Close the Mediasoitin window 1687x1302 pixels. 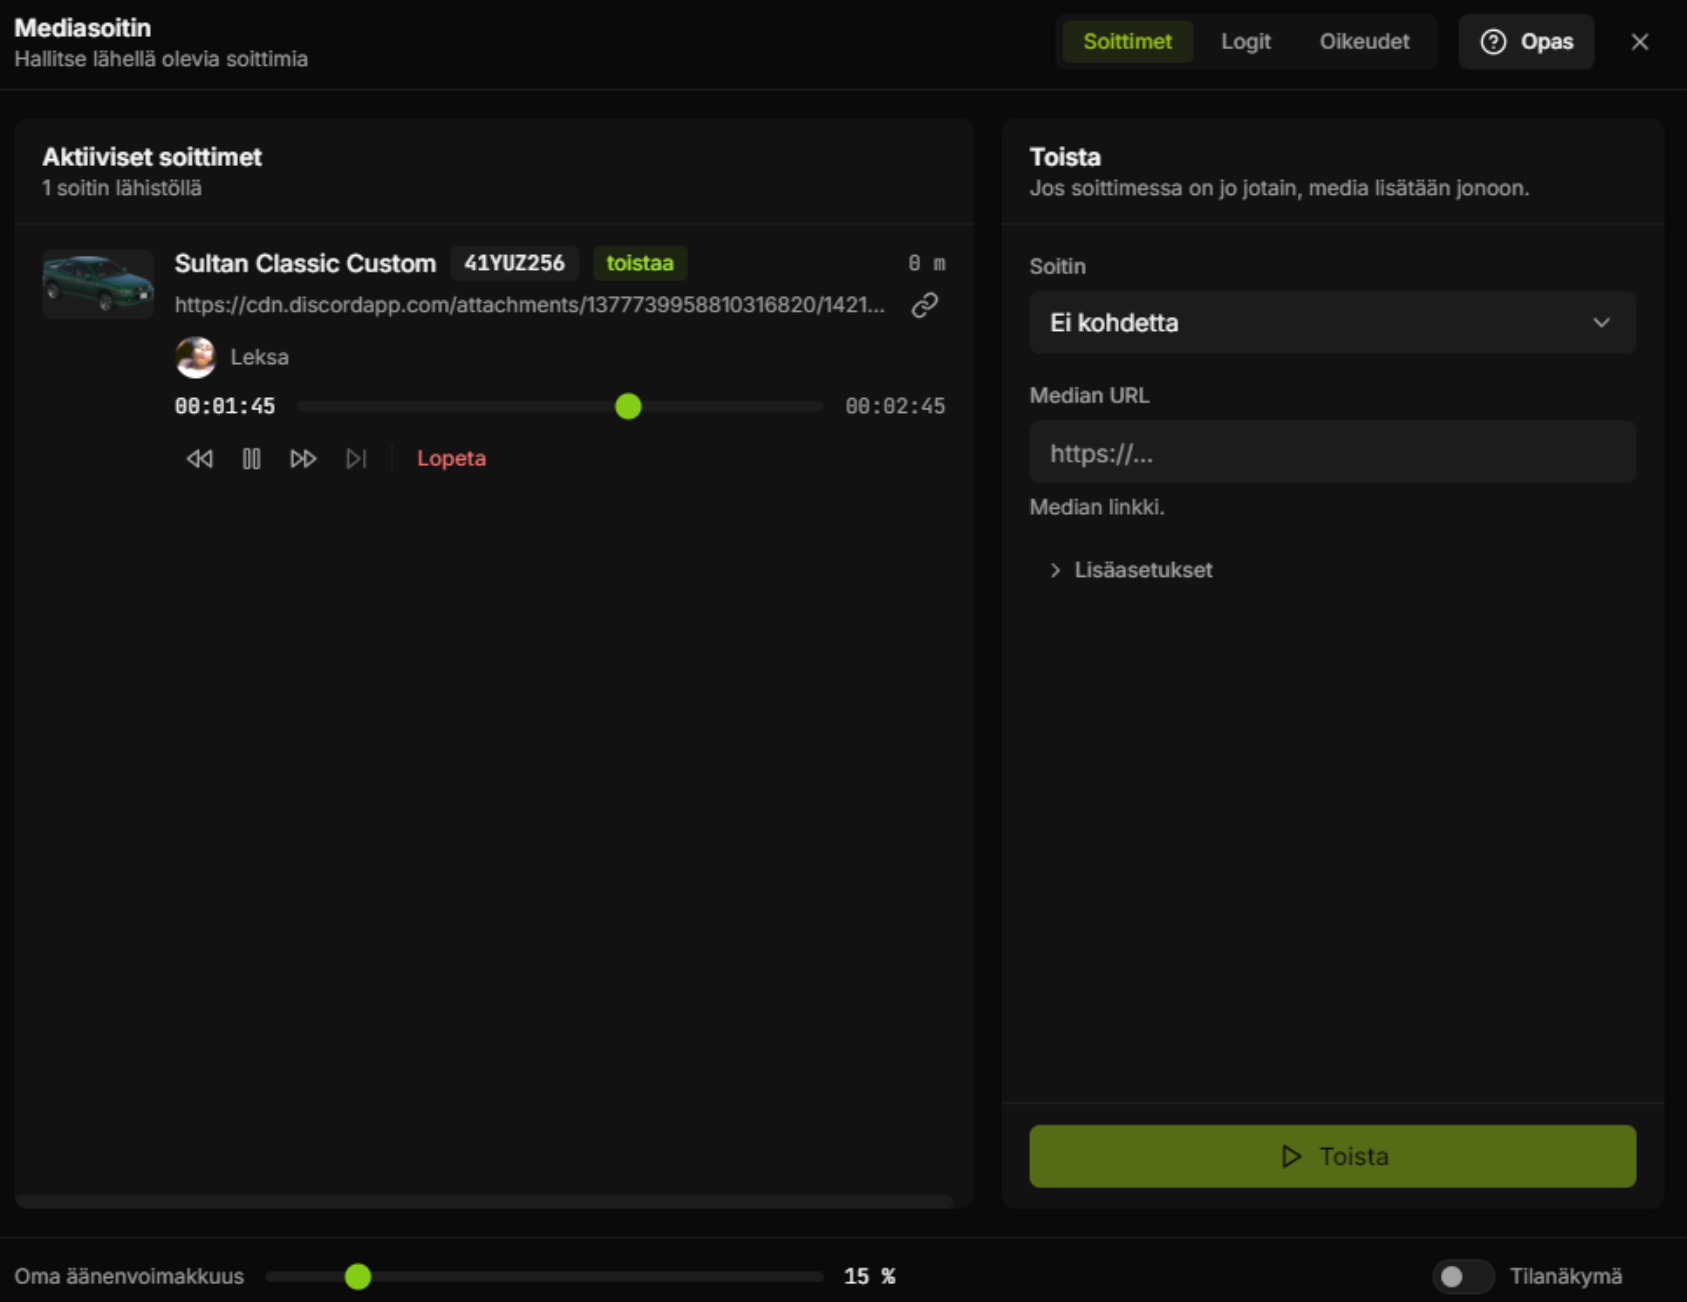click(x=1640, y=42)
